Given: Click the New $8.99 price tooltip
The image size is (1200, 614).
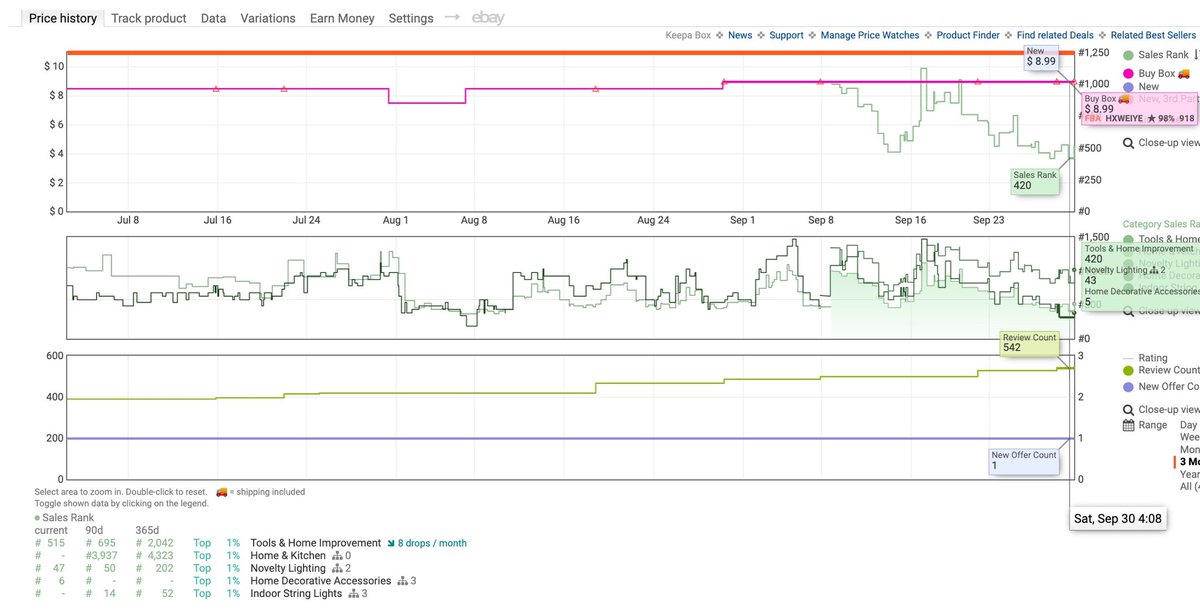Looking at the screenshot, I should coord(1041,56).
